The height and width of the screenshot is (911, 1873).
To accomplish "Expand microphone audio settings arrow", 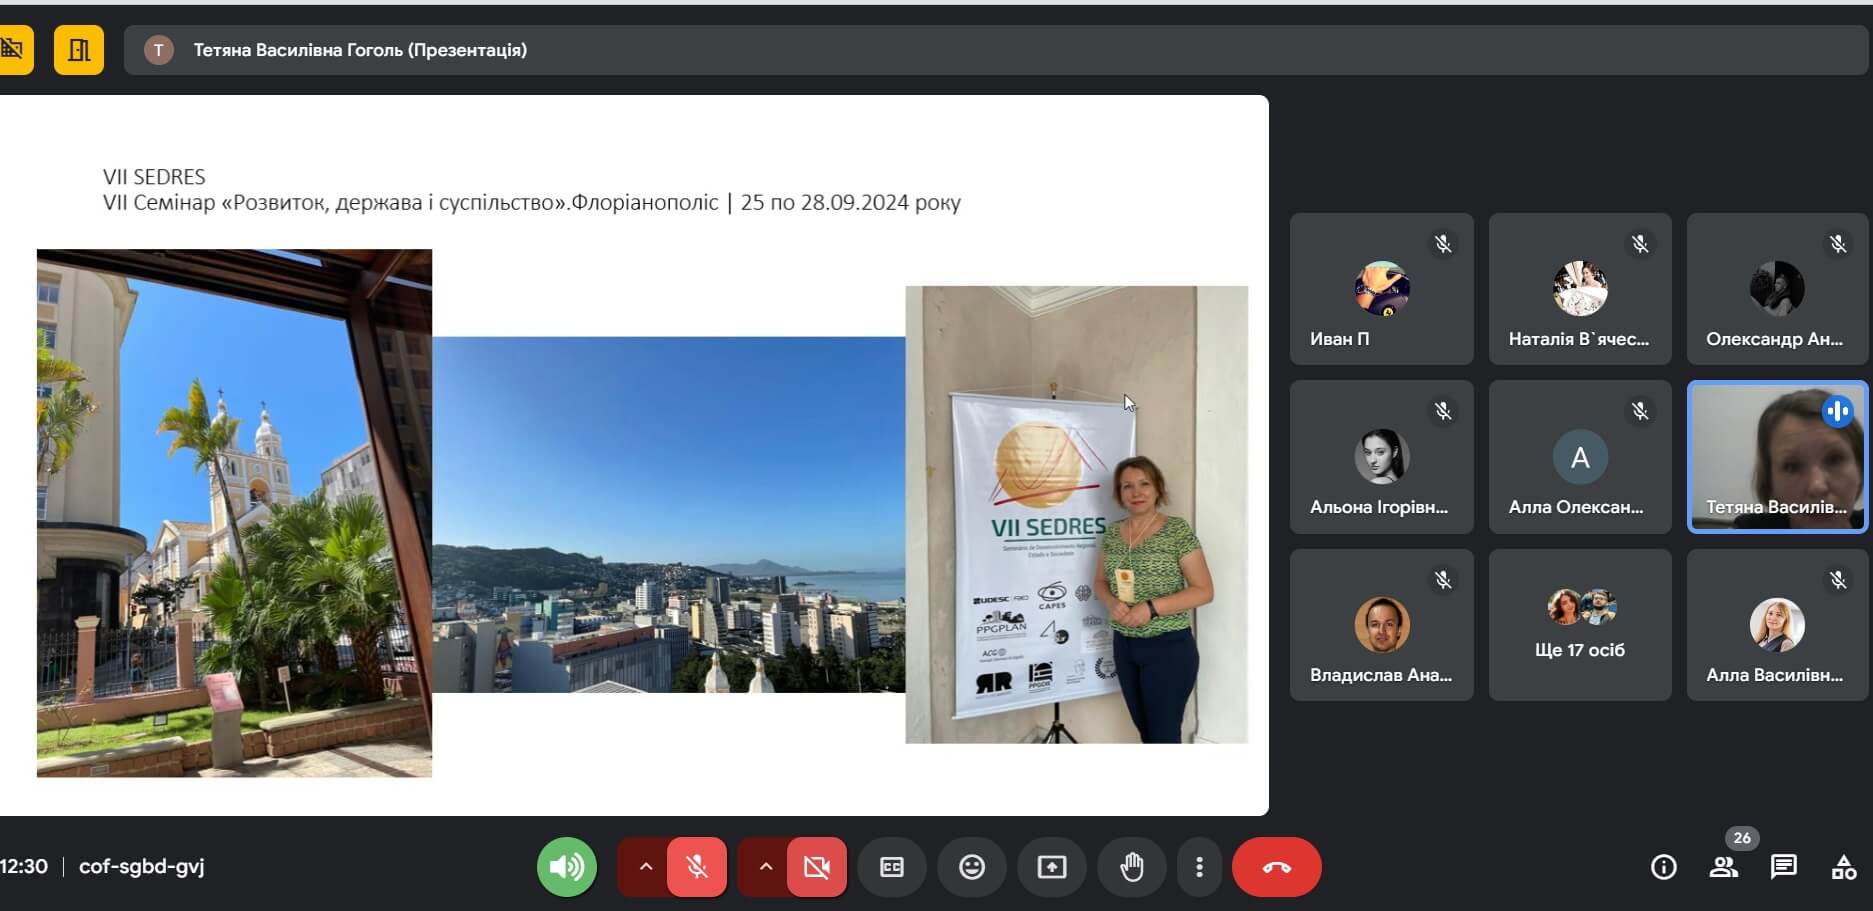I will tap(646, 867).
